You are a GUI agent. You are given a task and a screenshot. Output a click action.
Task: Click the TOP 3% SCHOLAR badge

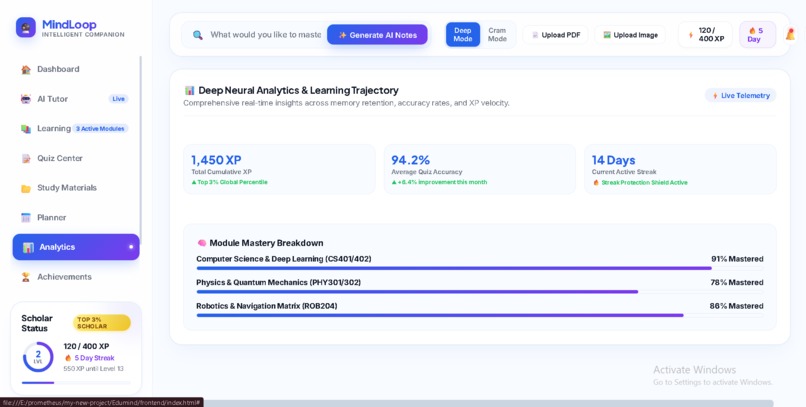point(102,323)
